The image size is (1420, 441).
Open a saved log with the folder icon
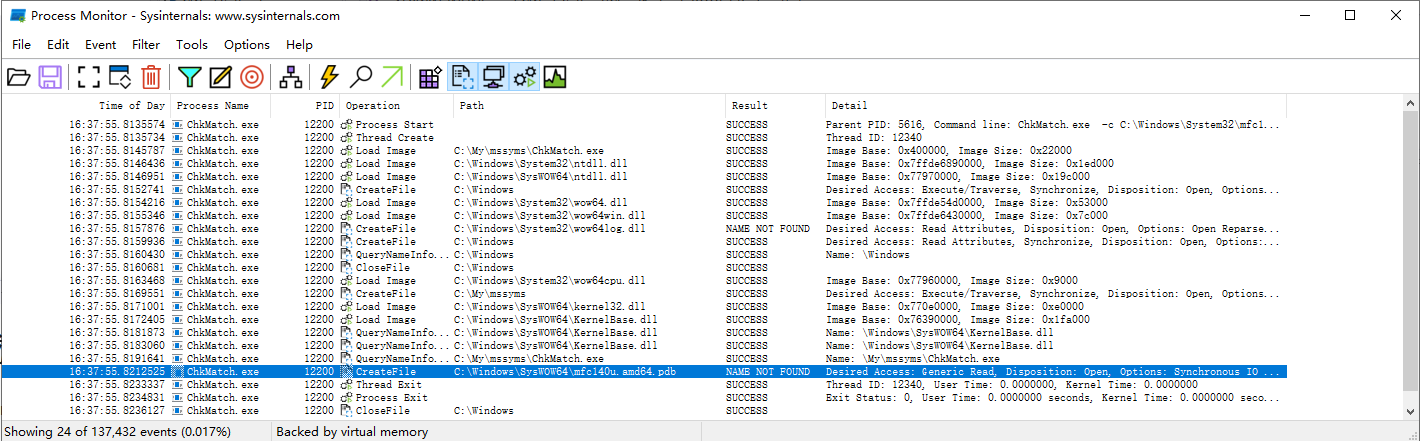[18, 77]
